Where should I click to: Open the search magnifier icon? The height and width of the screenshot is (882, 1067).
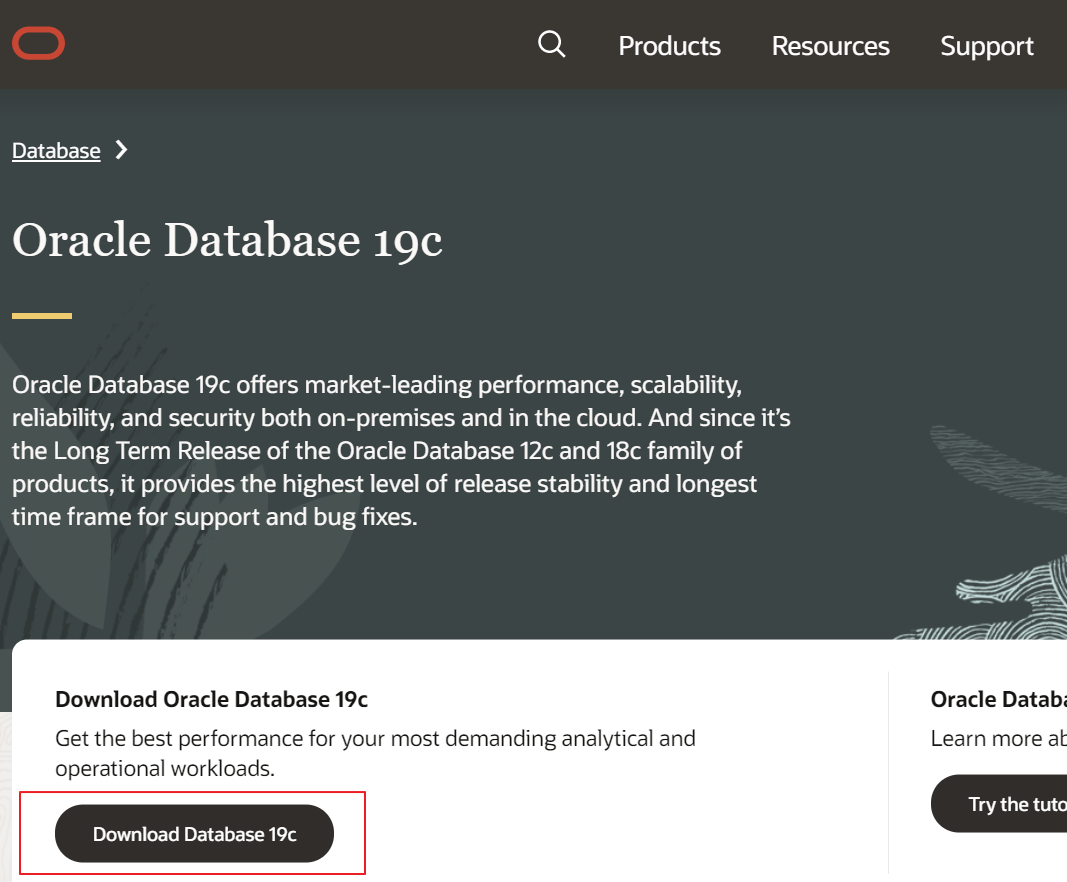[x=552, y=44]
